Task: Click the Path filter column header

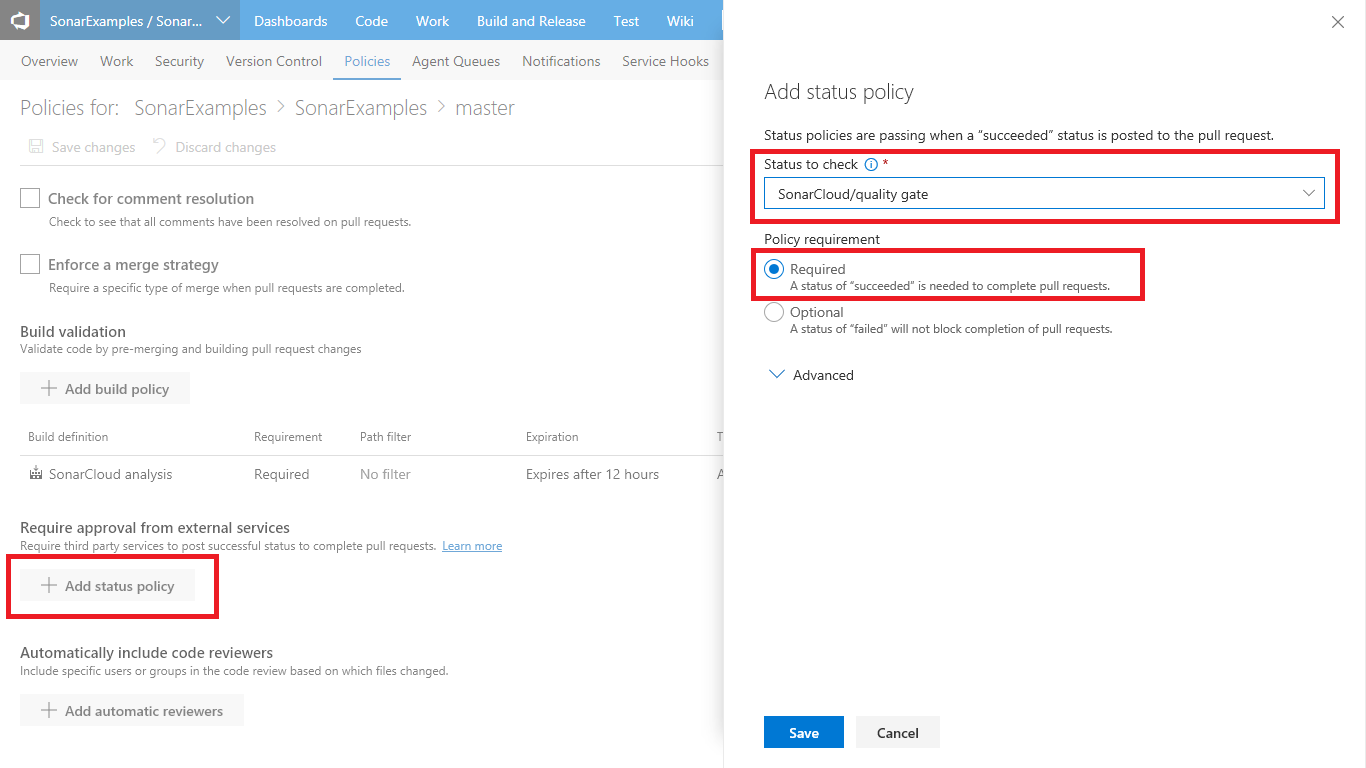Action: [x=385, y=437]
